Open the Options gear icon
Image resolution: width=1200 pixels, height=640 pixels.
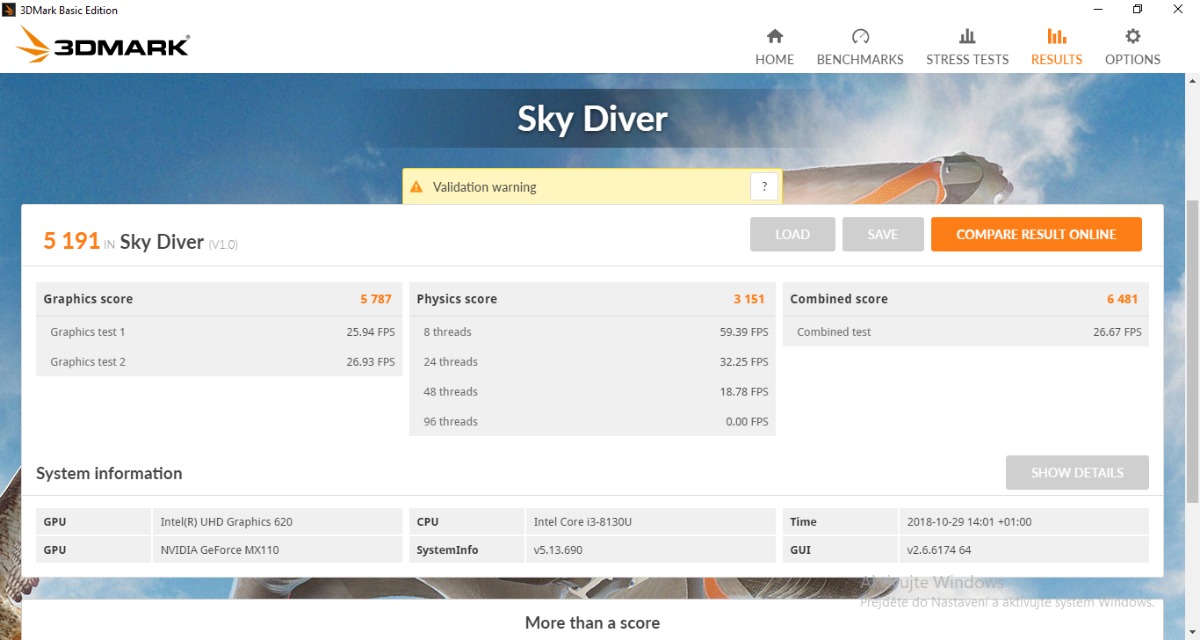click(x=1132, y=37)
